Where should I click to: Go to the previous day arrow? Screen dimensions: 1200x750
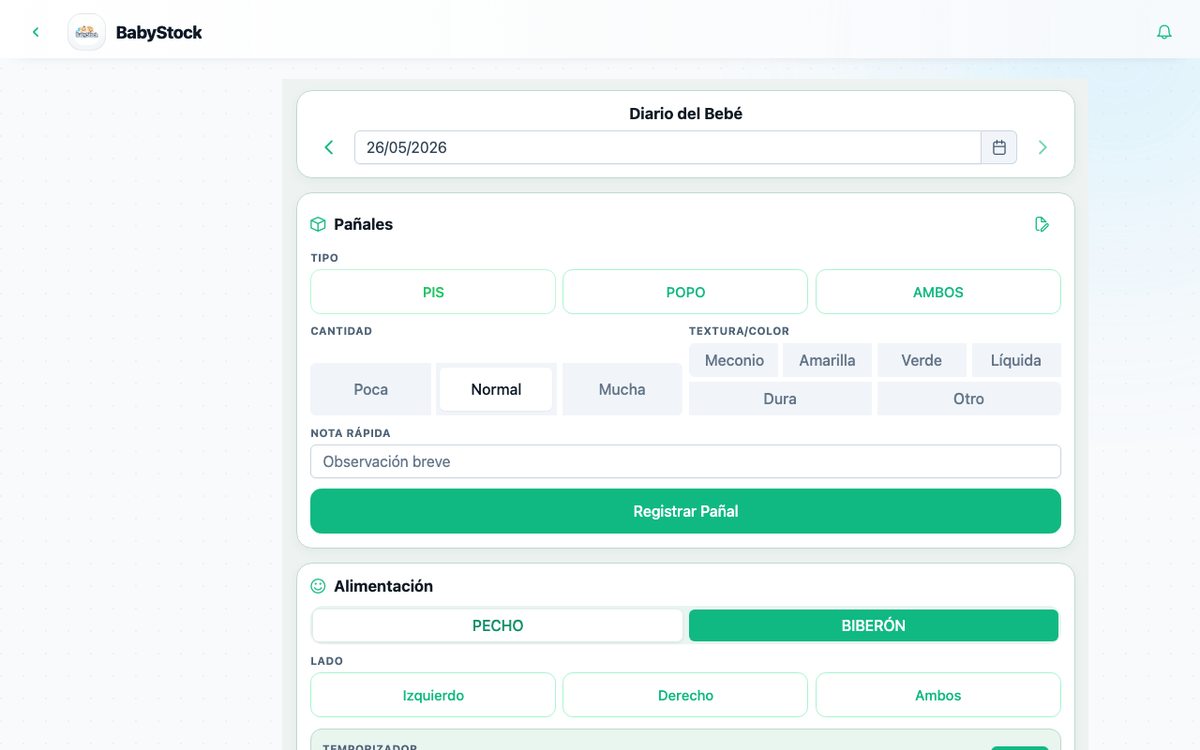pyautogui.click(x=329, y=148)
